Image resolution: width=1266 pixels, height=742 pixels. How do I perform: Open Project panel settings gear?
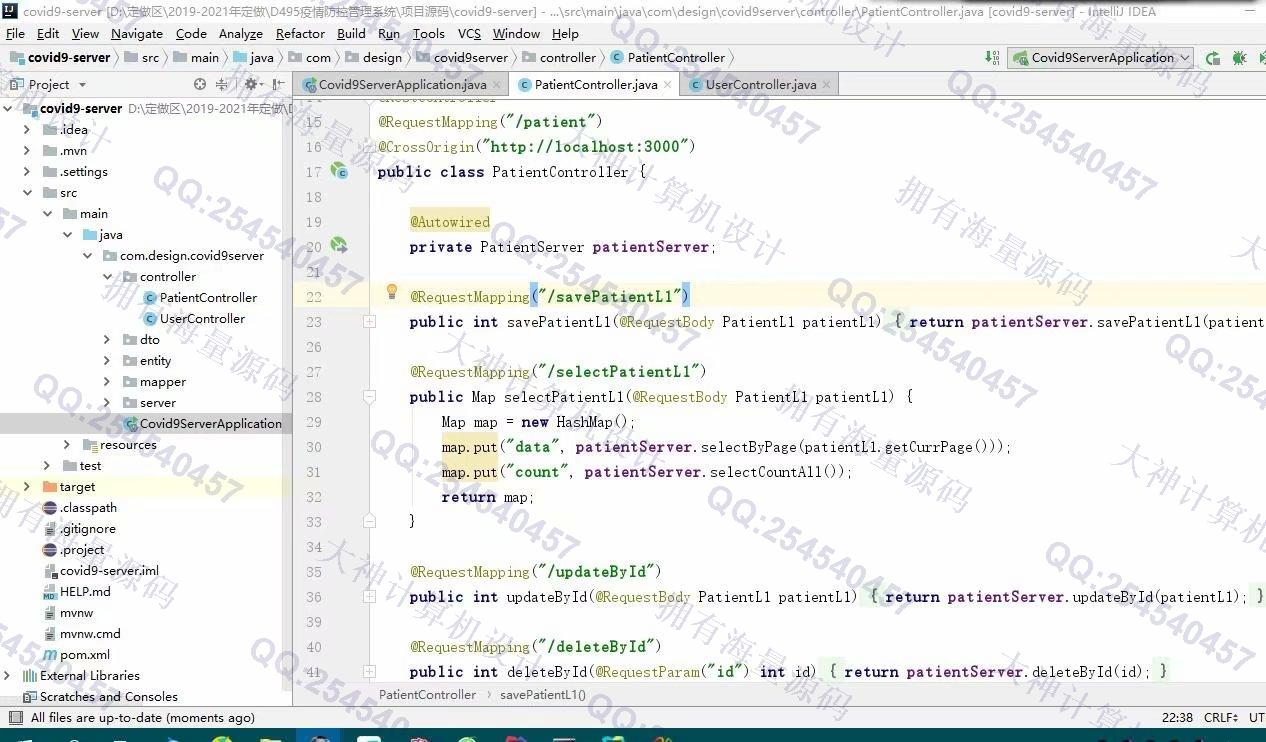(x=250, y=85)
